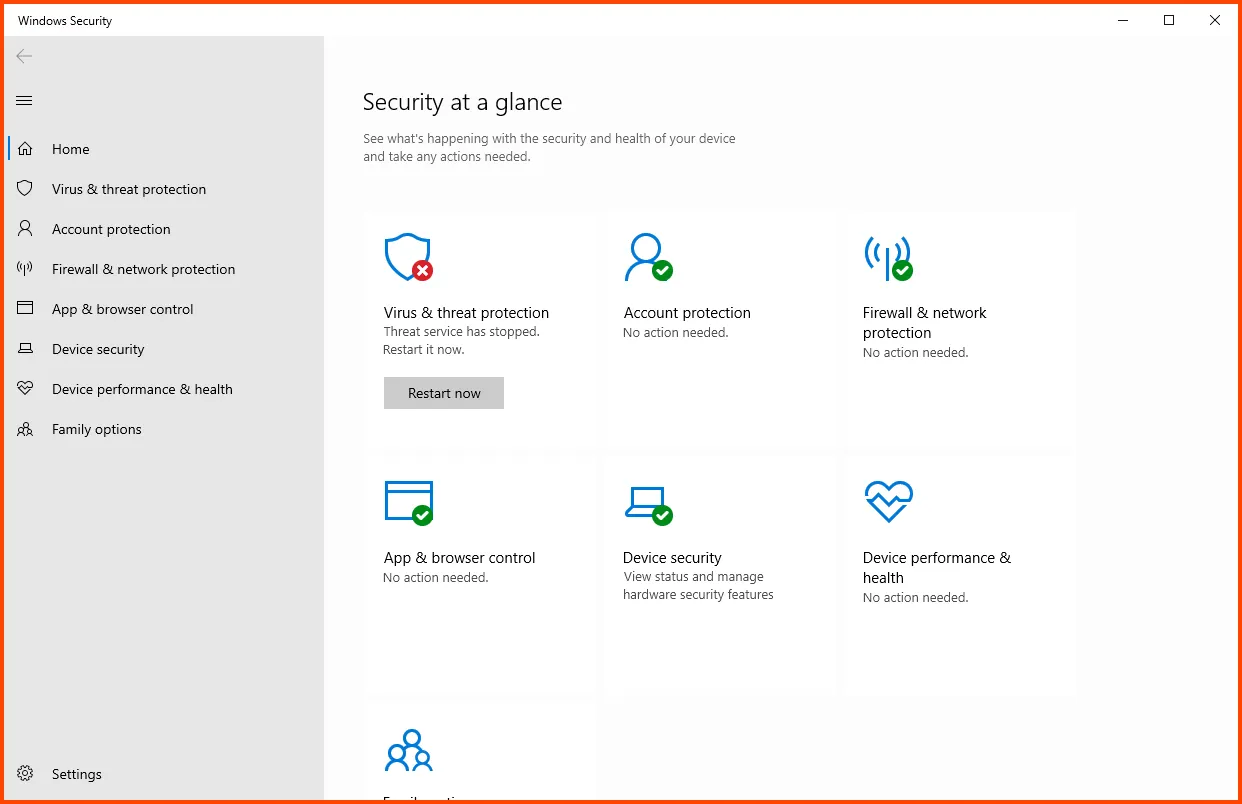Click the Restart now button

pyautogui.click(x=444, y=393)
